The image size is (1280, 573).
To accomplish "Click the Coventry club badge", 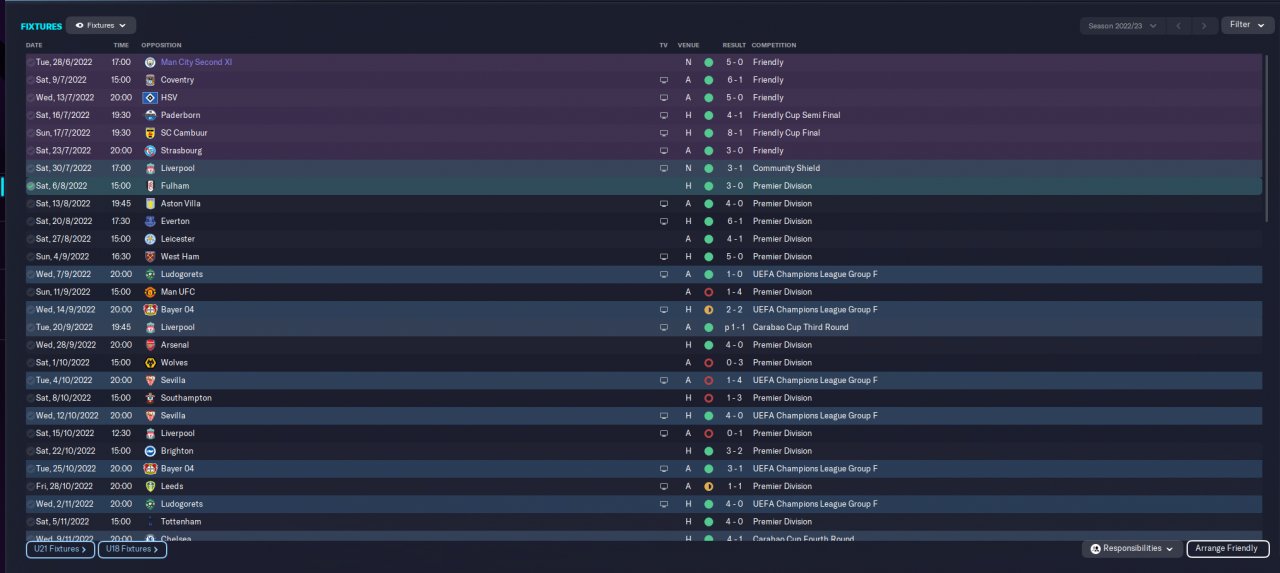I will pyautogui.click(x=150, y=80).
